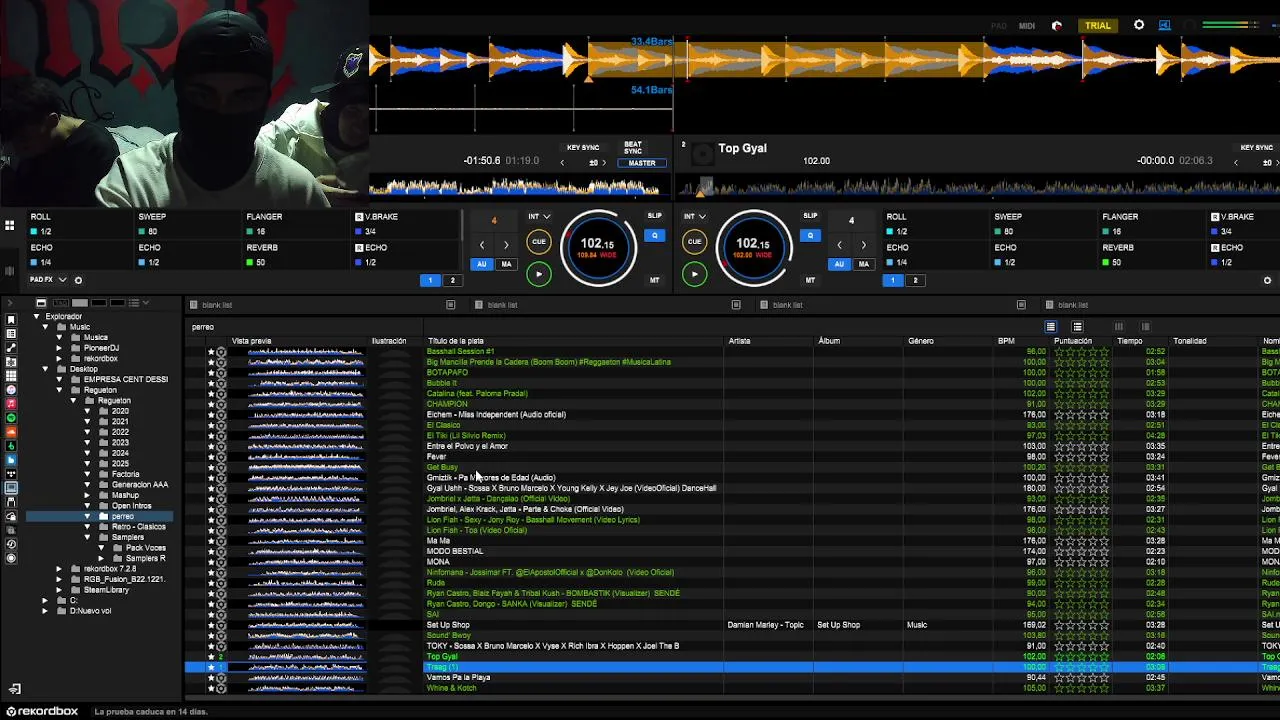Open deck 2 INT dropdown
Screen dimensions: 1280x720
tap(694, 216)
